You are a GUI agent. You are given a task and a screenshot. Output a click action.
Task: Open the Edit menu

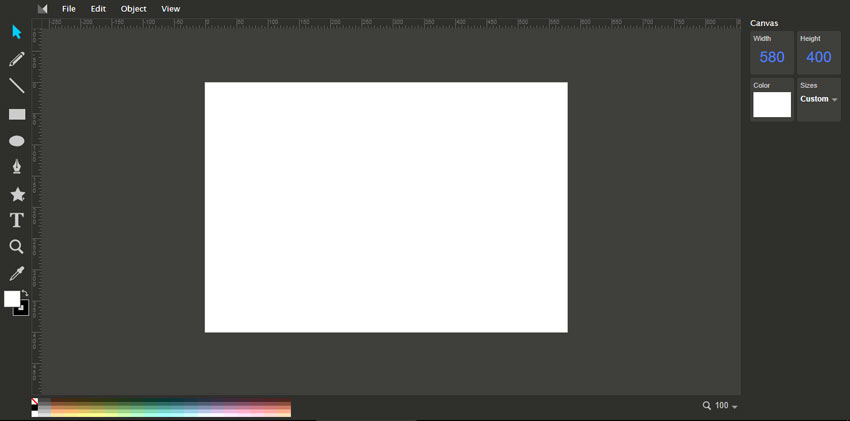click(x=98, y=9)
